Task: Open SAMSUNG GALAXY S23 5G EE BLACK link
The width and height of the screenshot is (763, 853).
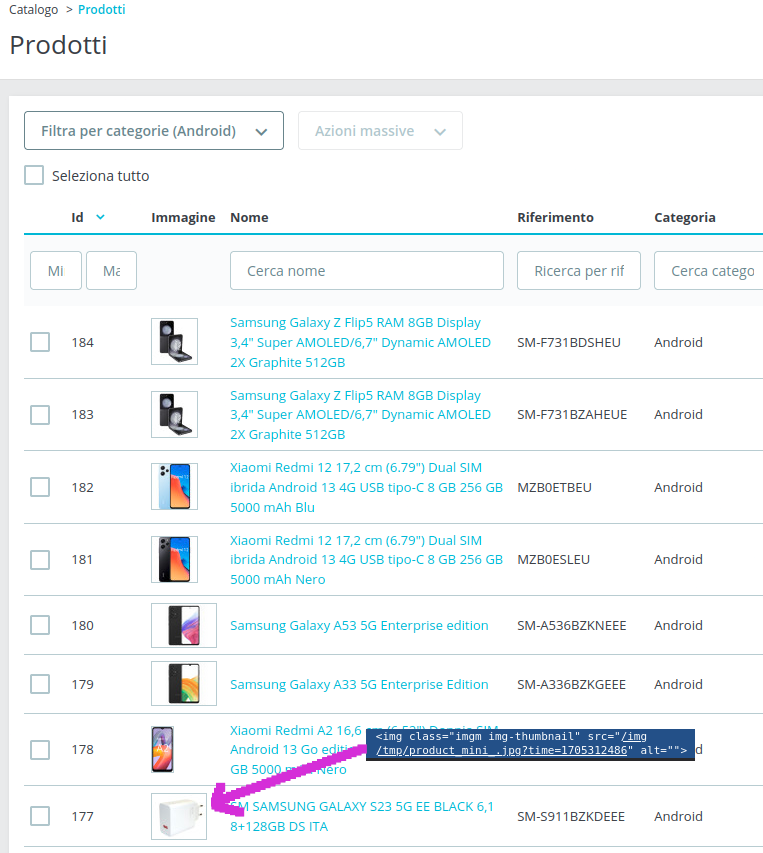Action: pyautogui.click(x=362, y=816)
